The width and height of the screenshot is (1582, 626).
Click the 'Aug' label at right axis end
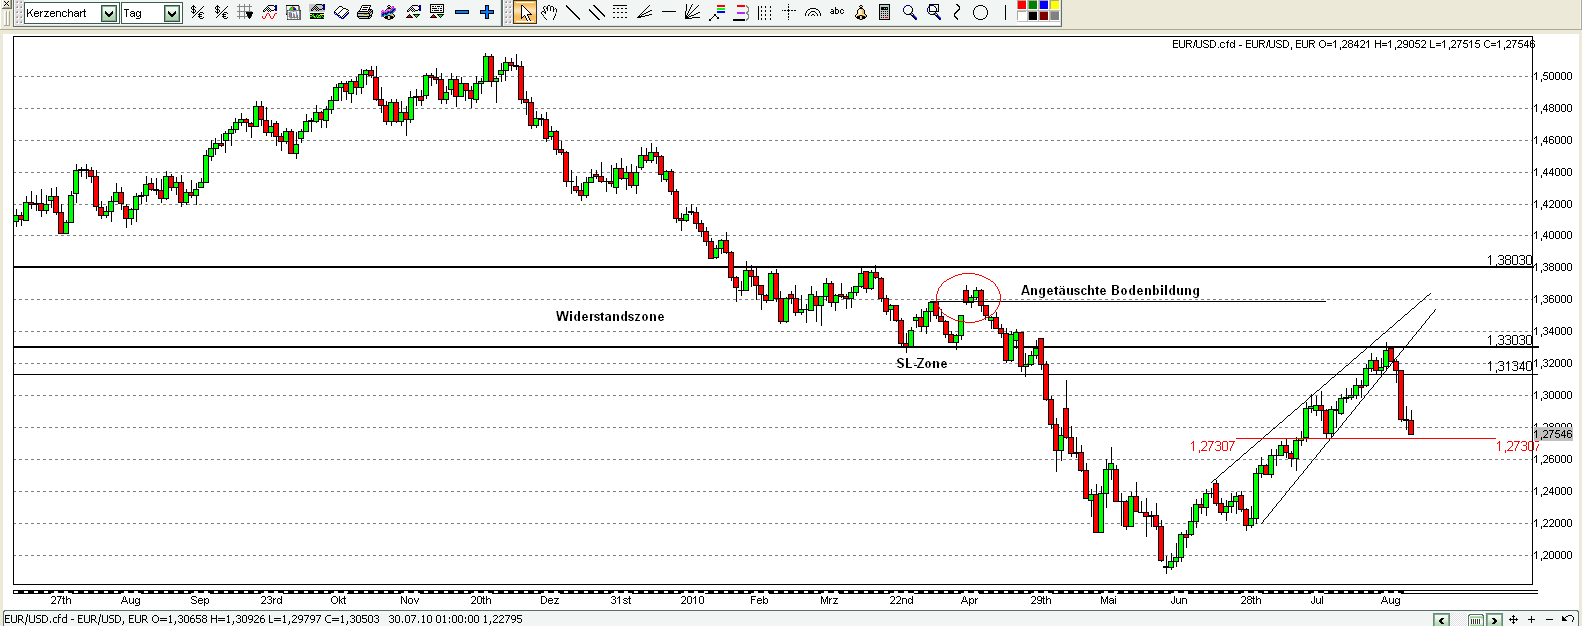pos(1391,601)
